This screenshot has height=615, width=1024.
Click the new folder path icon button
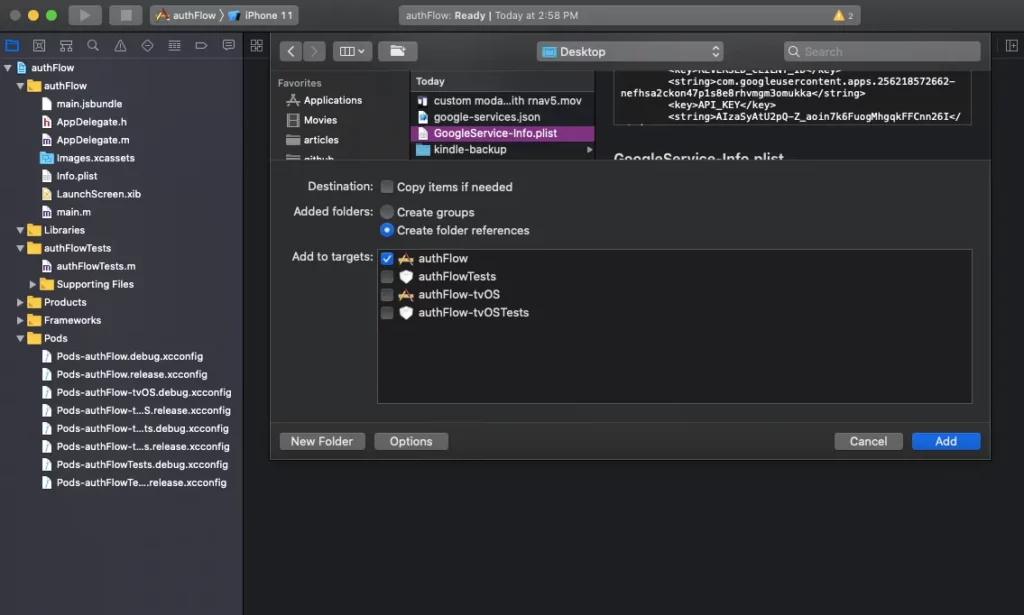pos(398,51)
